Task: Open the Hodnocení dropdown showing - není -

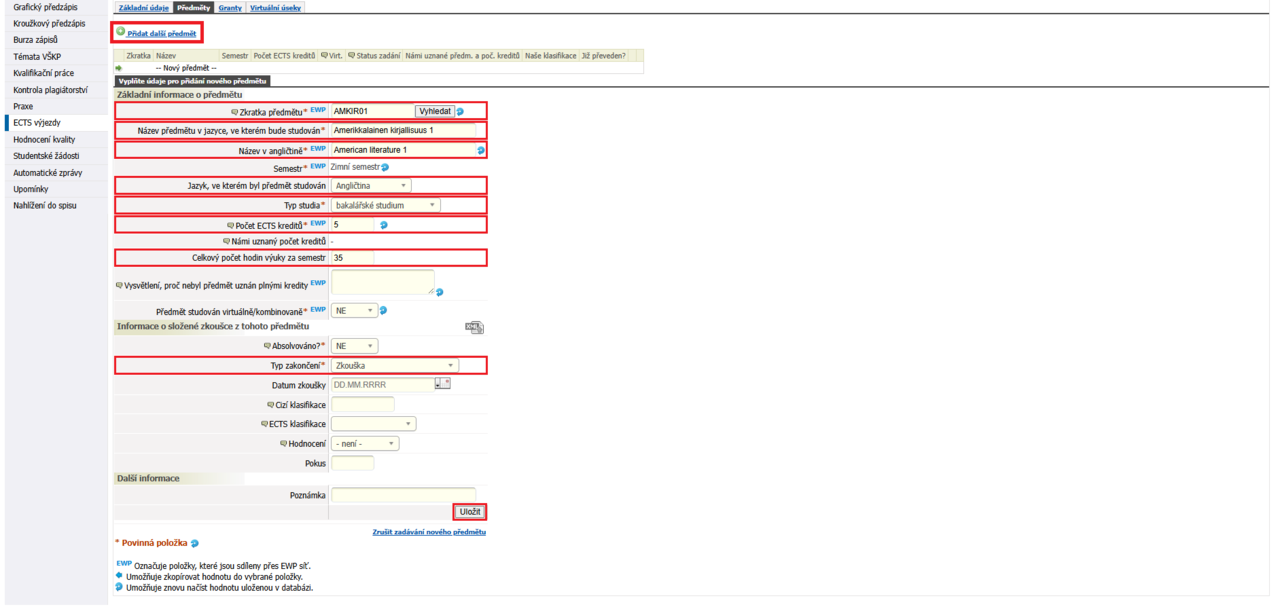Action: (365, 443)
